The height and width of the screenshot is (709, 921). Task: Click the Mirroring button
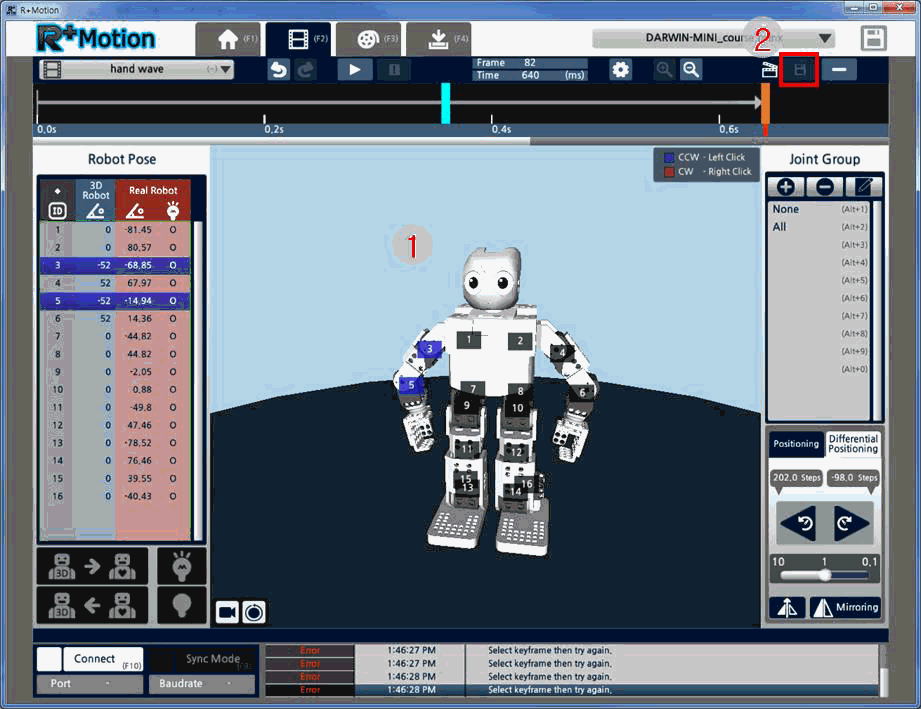[845, 607]
